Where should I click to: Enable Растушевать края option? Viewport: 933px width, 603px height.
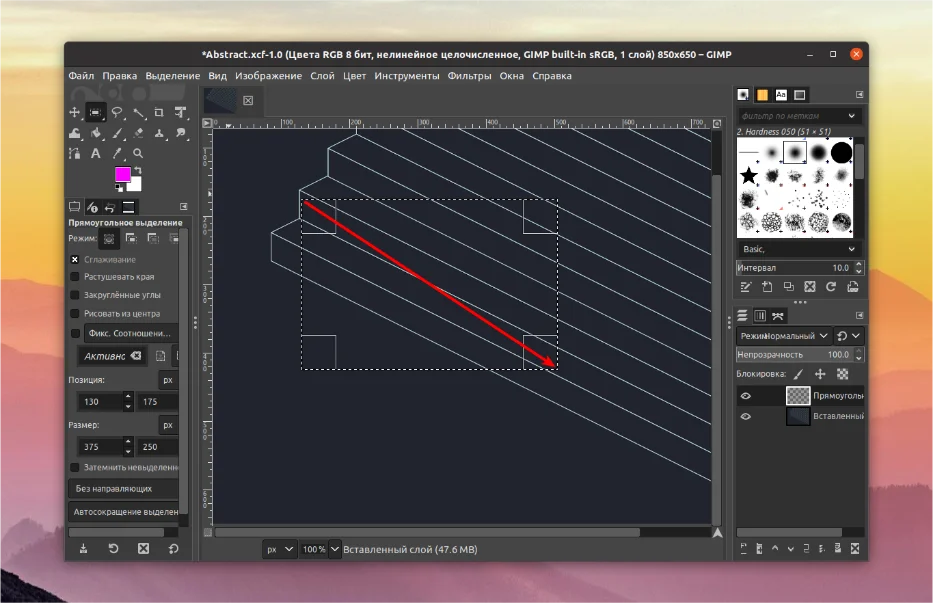pyautogui.click(x=75, y=277)
